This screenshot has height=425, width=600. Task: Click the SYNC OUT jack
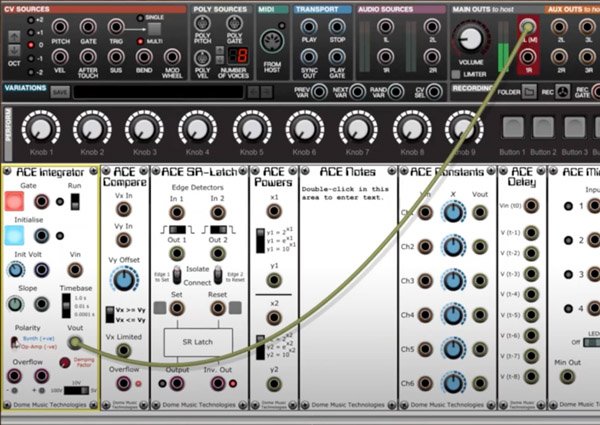click(x=309, y=57)
